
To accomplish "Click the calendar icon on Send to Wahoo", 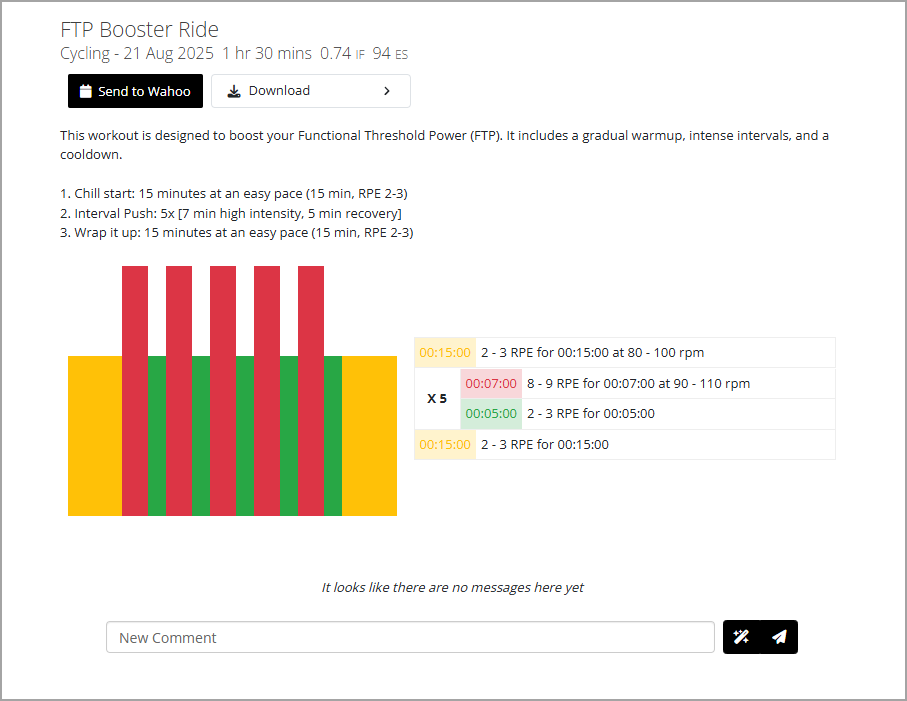I will [x=86, y=91].
